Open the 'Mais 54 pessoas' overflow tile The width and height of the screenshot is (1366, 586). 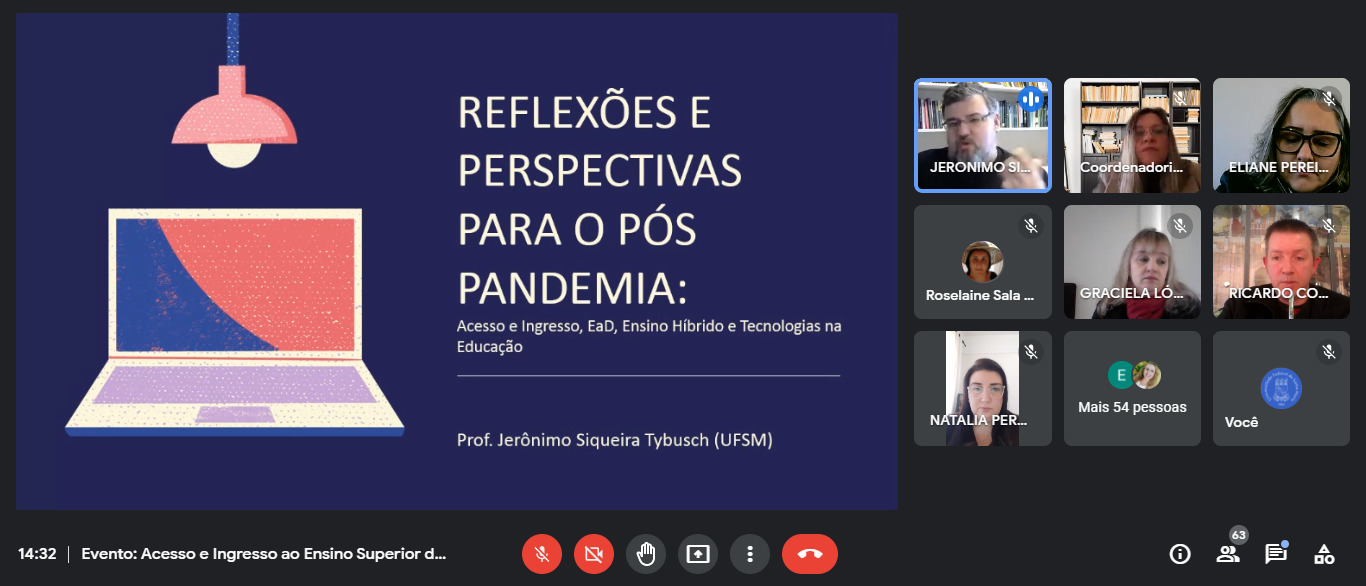(1132, 388)
